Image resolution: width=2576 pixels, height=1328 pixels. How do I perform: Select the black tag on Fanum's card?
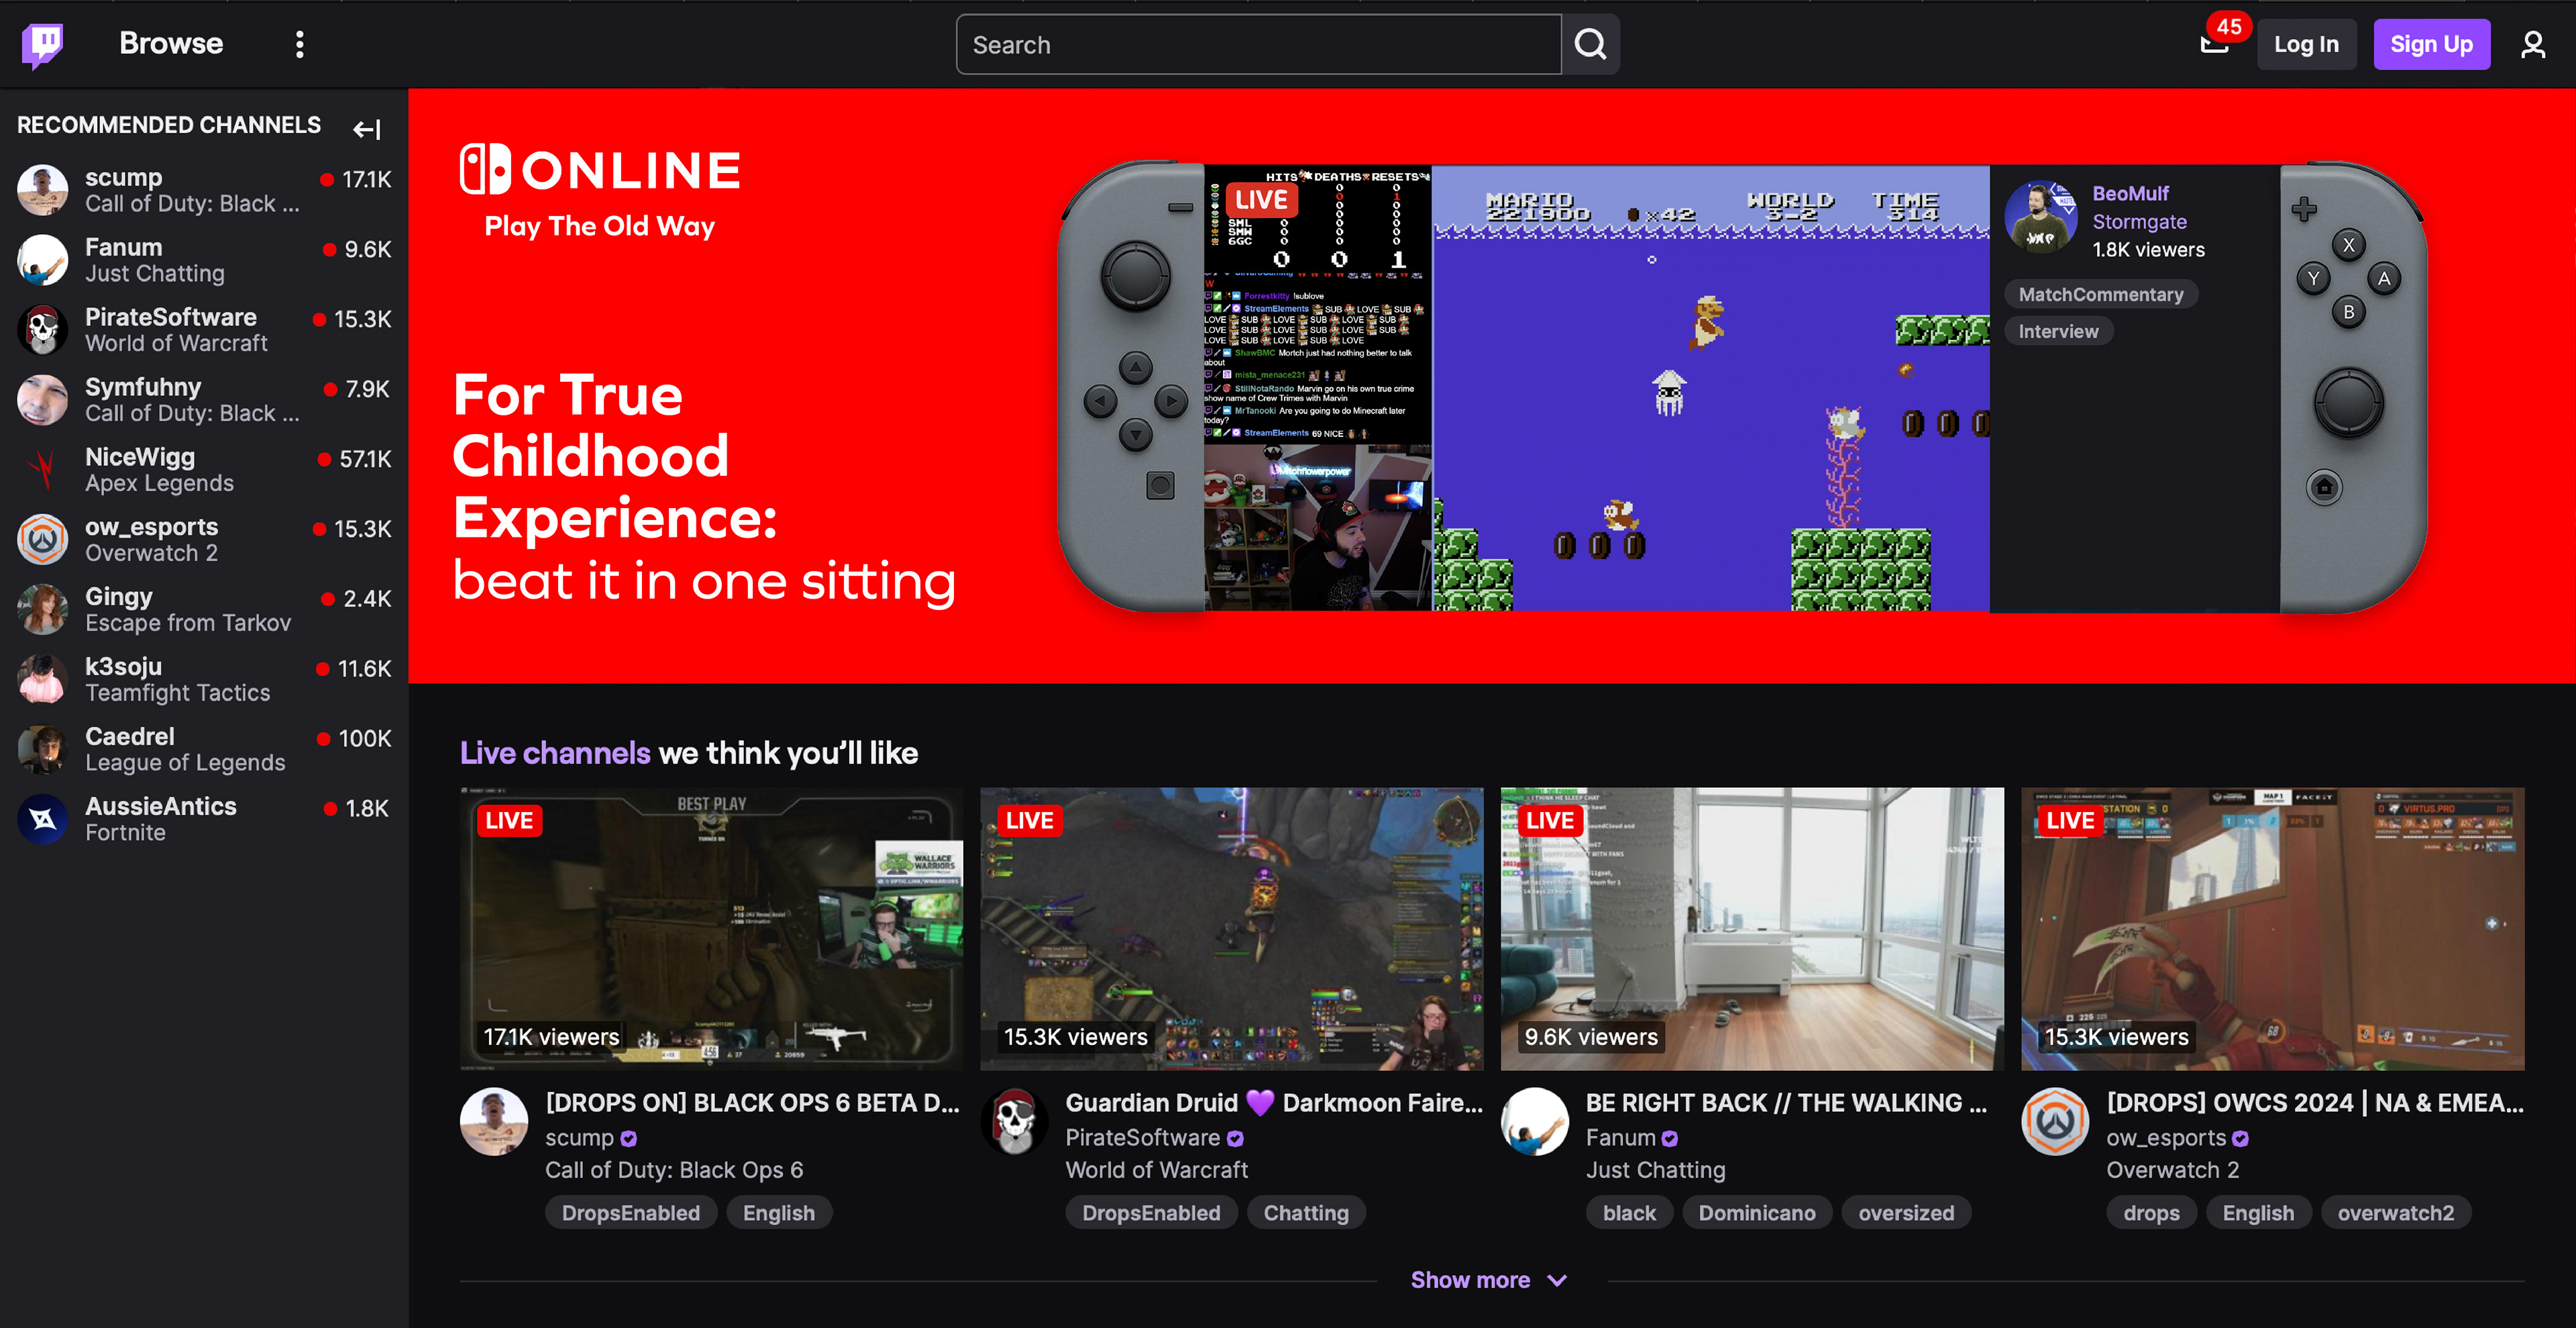click(x=1629, y=1213)
